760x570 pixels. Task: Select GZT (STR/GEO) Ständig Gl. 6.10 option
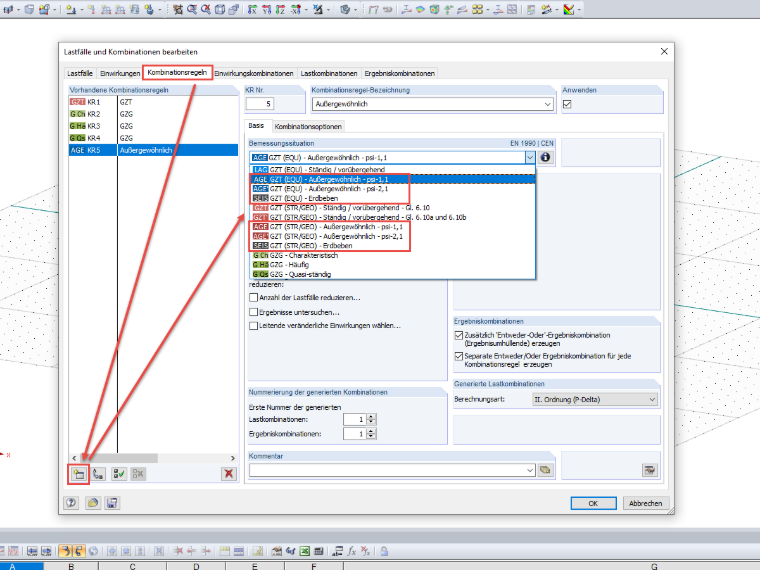(393, 207)
